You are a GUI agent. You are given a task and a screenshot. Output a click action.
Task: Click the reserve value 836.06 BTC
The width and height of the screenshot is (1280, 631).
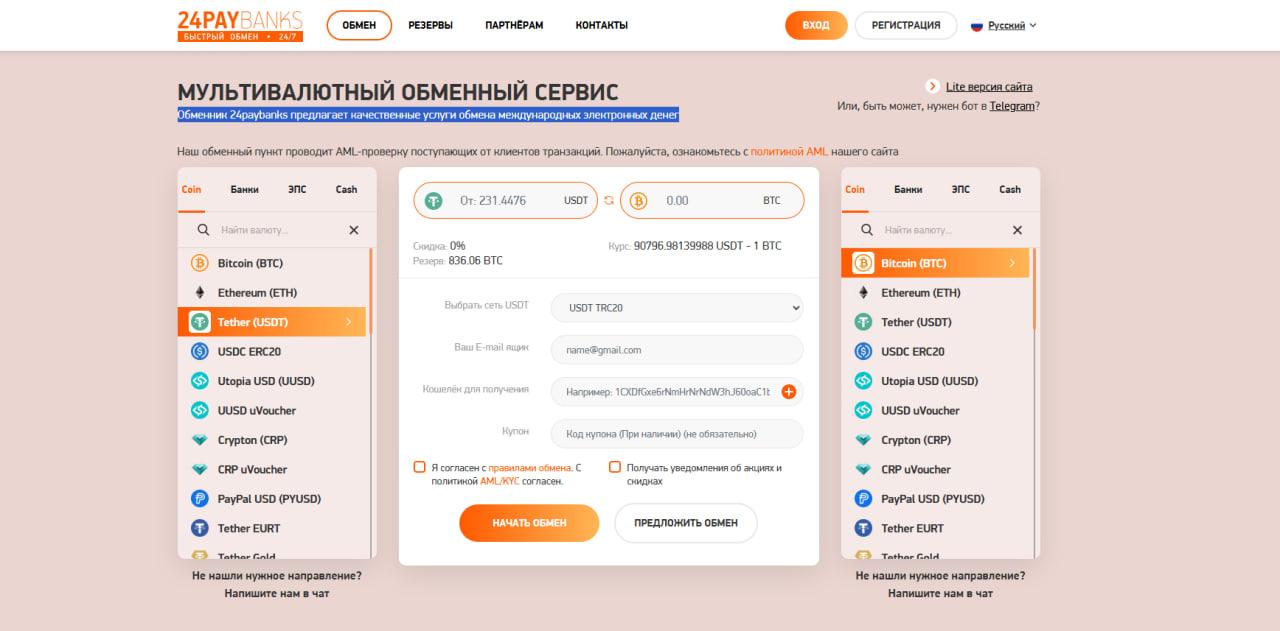(x=476, y=261)
